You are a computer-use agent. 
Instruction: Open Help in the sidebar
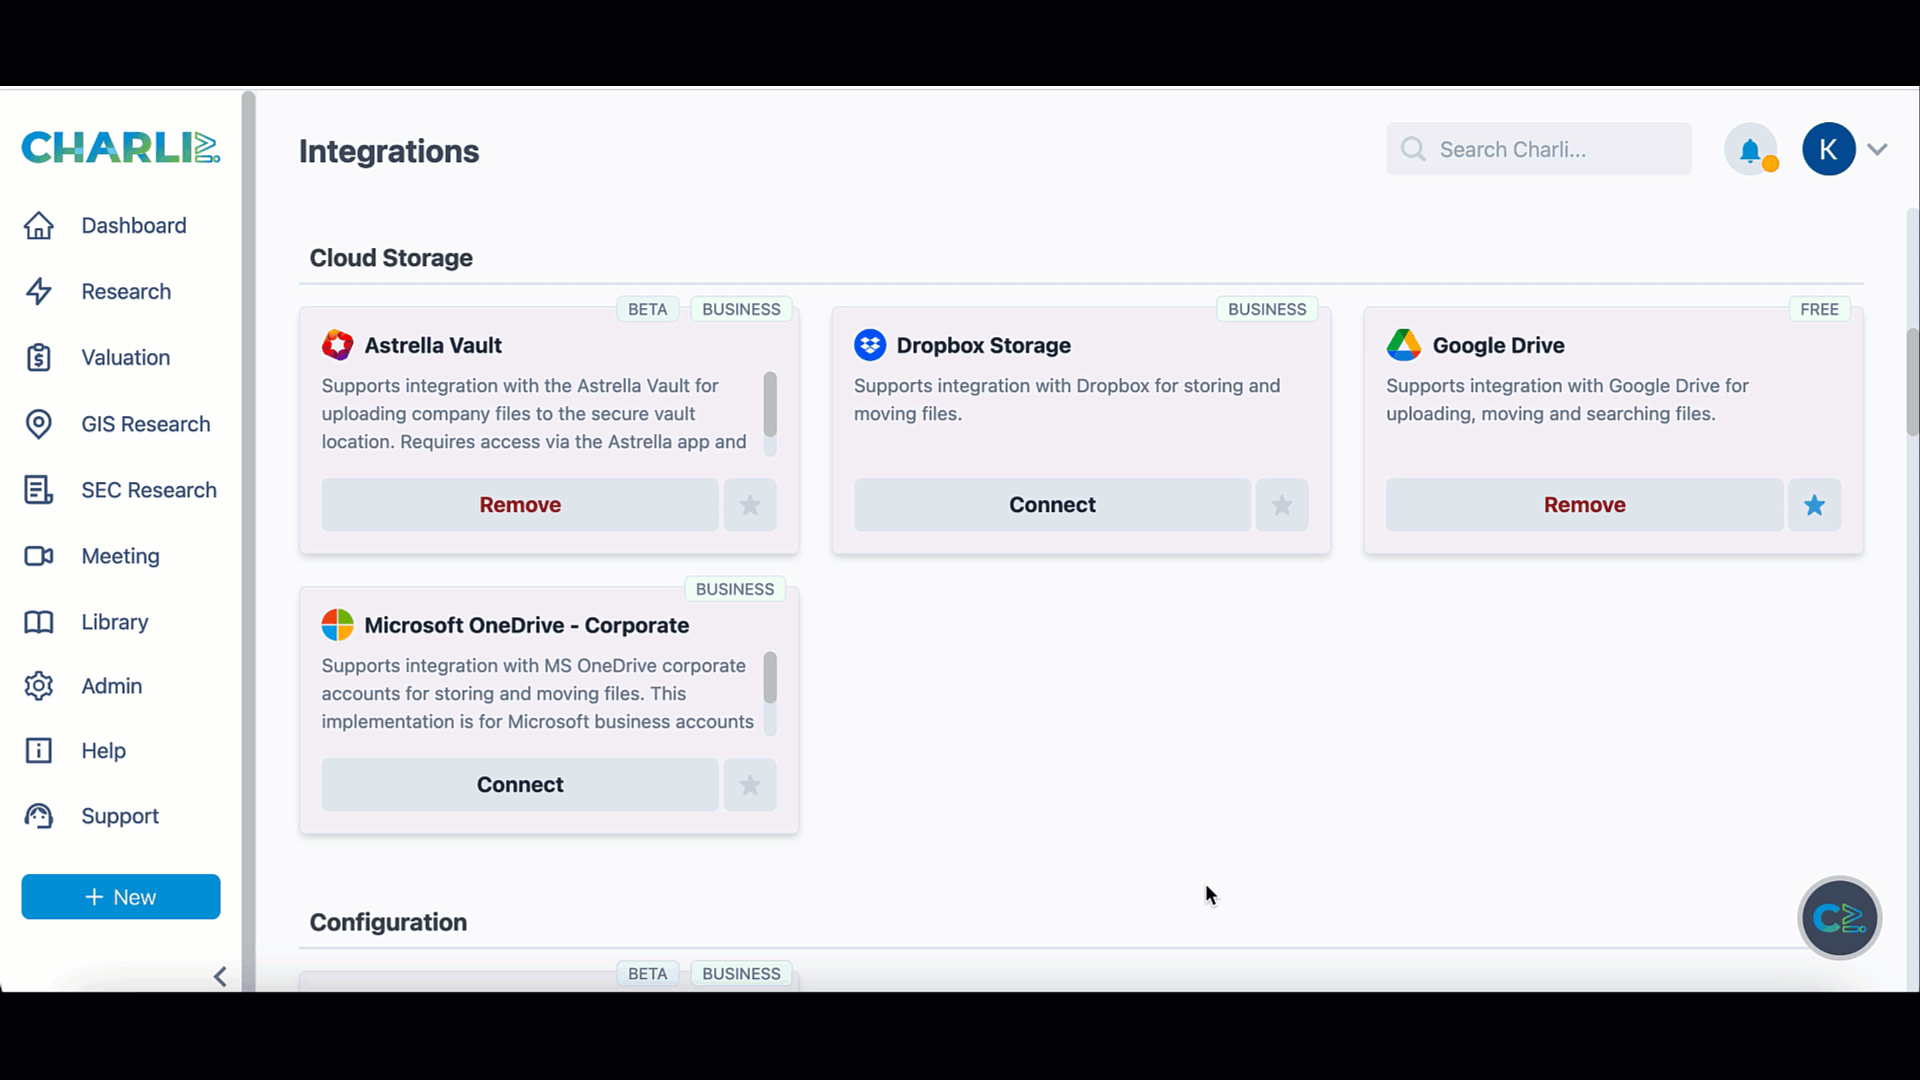click(x=104, y=751)
